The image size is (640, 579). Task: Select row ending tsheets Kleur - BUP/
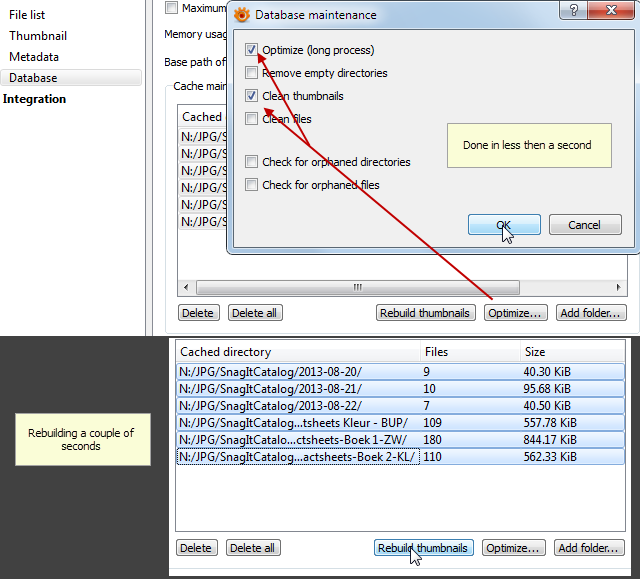click(x=400, y=423)
